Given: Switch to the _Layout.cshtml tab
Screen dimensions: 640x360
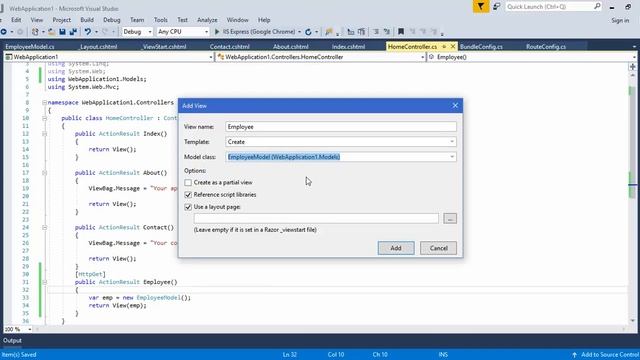Looking at the screenshot, I should pyautogui.click(x=98, y=47).
